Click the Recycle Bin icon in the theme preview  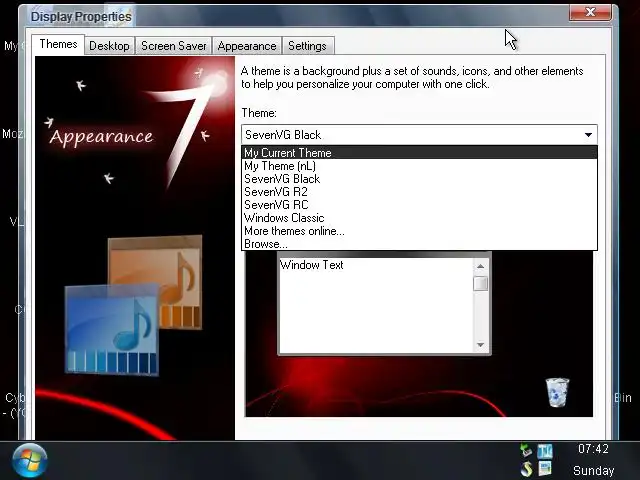pyautogui.click(x=557, y=392)
